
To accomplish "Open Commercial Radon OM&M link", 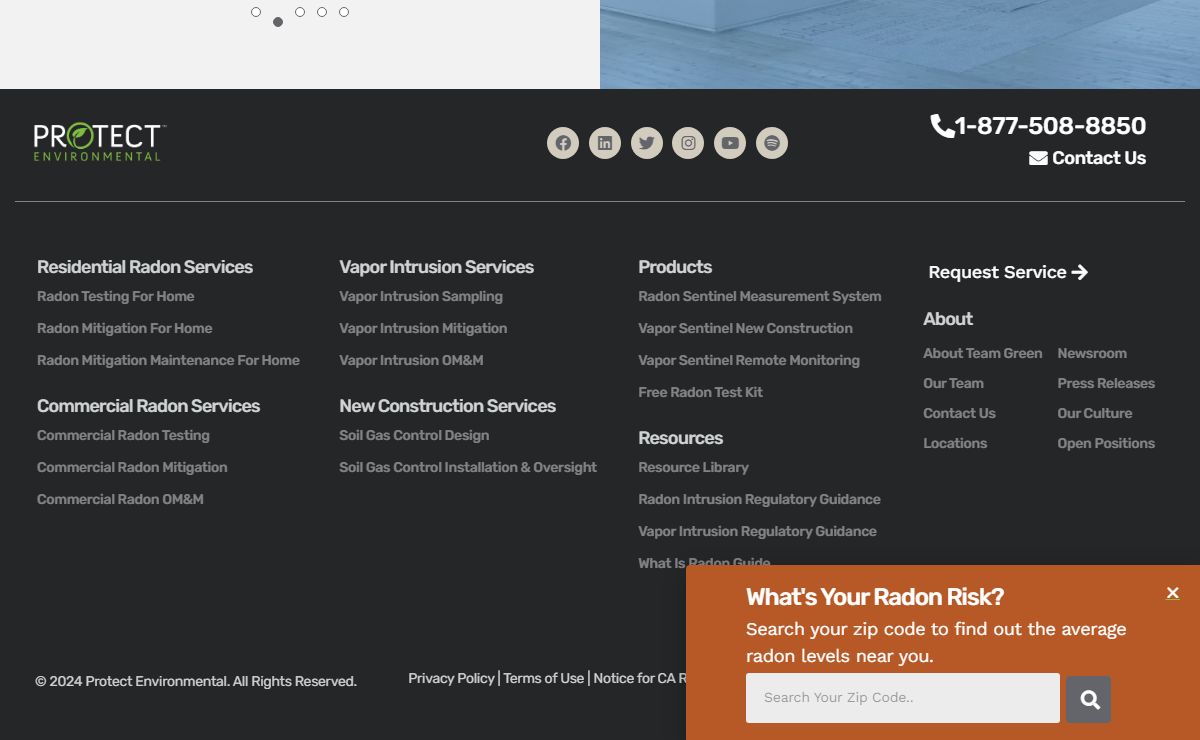I will pyautogui.click(x=120, y=499).
